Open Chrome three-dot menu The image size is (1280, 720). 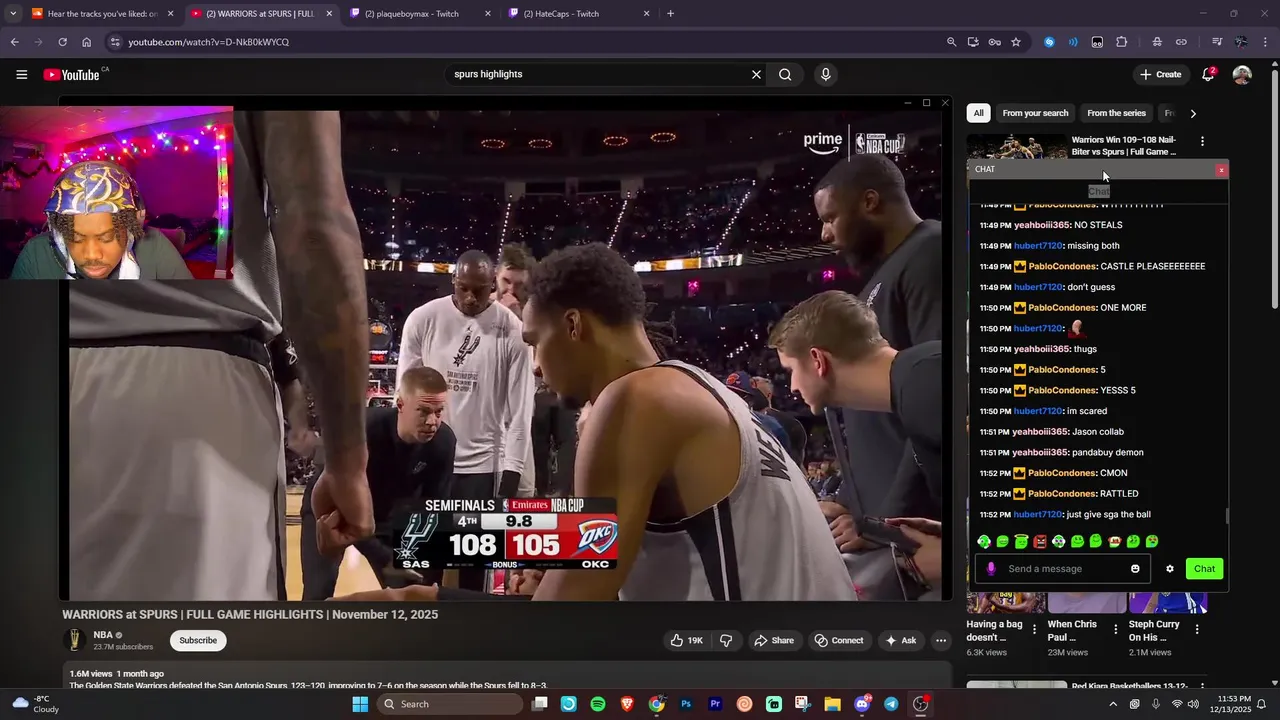tap(1266, 42)
